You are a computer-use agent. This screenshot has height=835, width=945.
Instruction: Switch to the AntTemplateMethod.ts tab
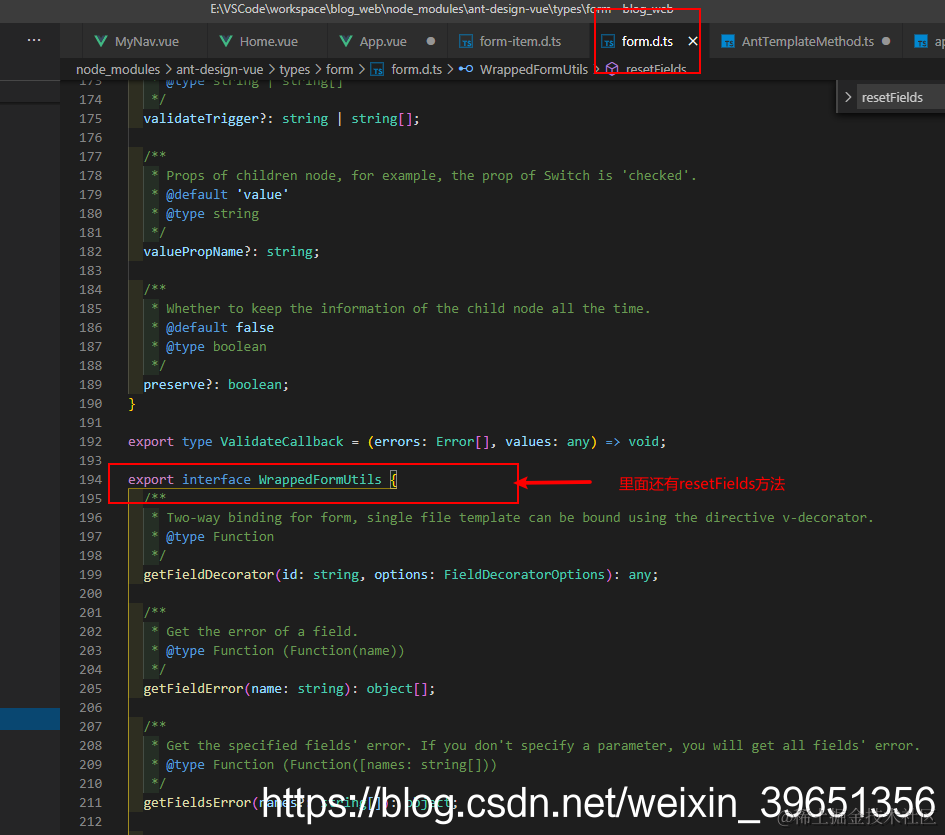tap(807, 41)
